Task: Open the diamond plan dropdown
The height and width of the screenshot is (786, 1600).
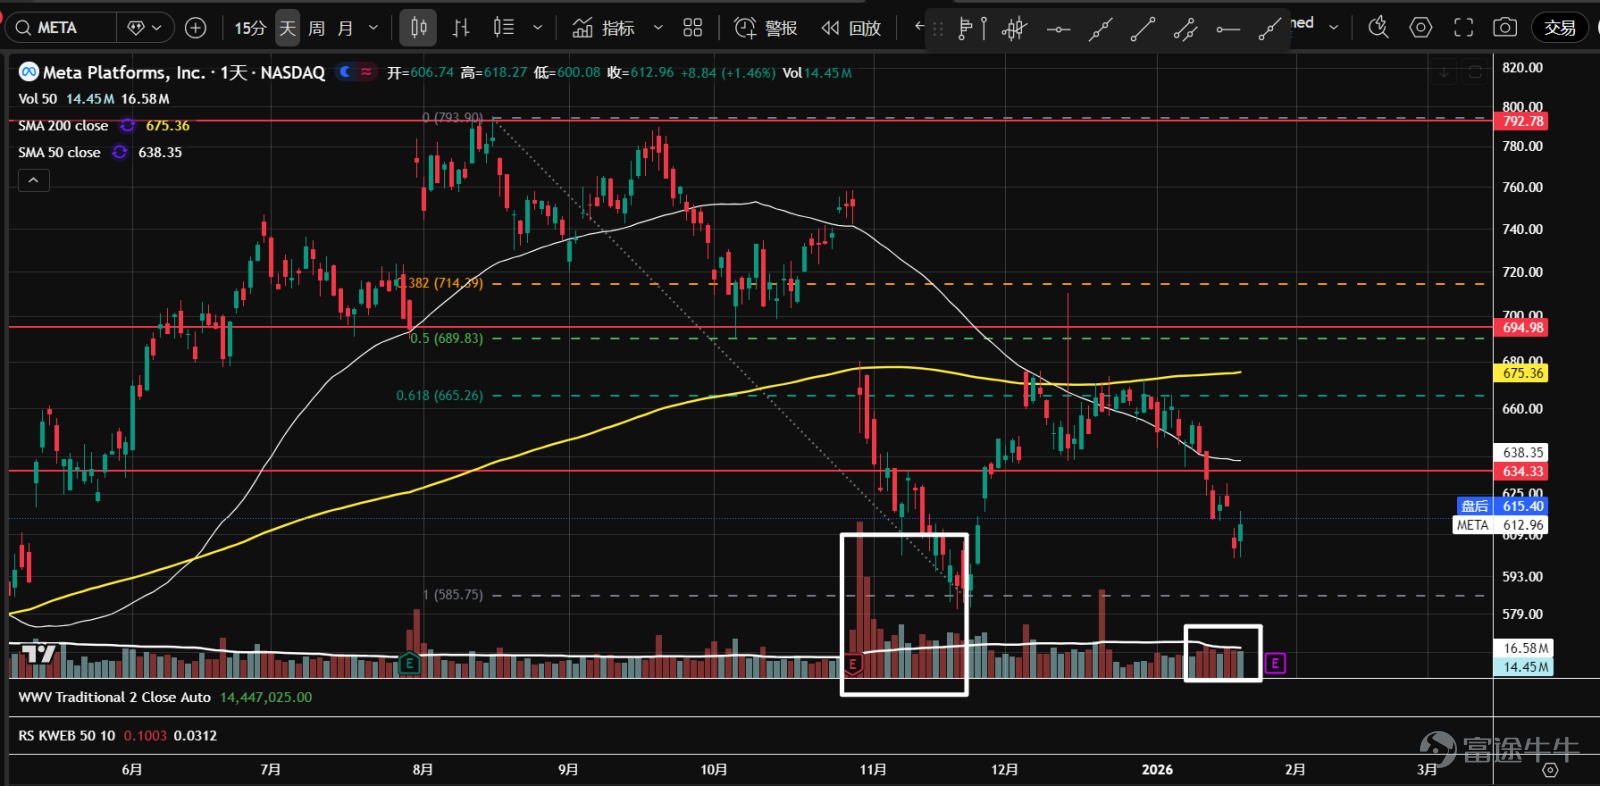Action: 146,28
